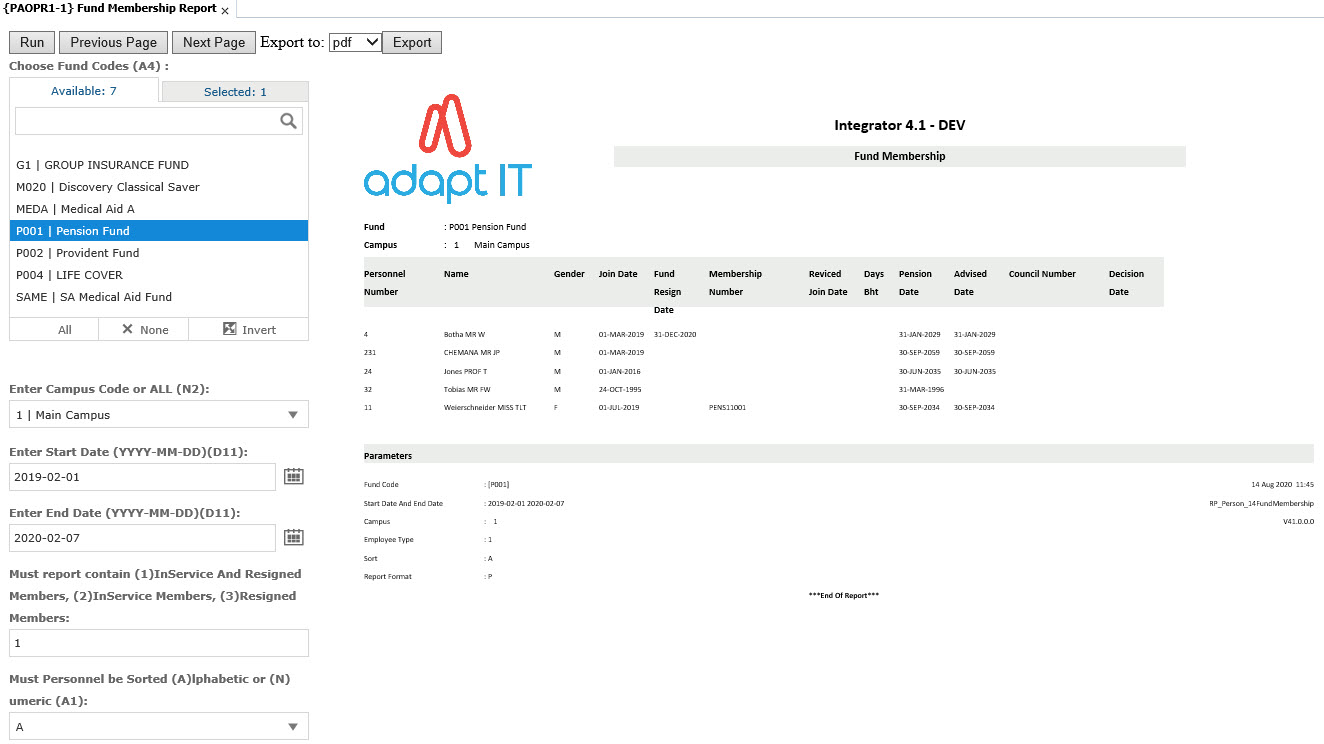Click the Invert selection button
The image size is (1324, 744).
click(249, 330)
